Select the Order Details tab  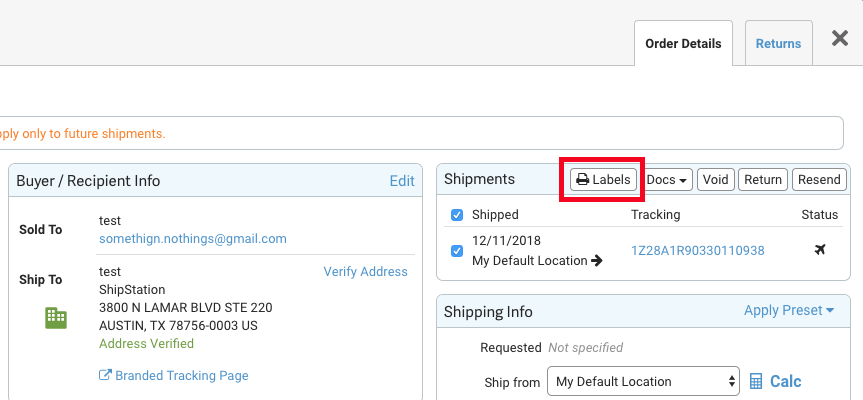point(683,44)
